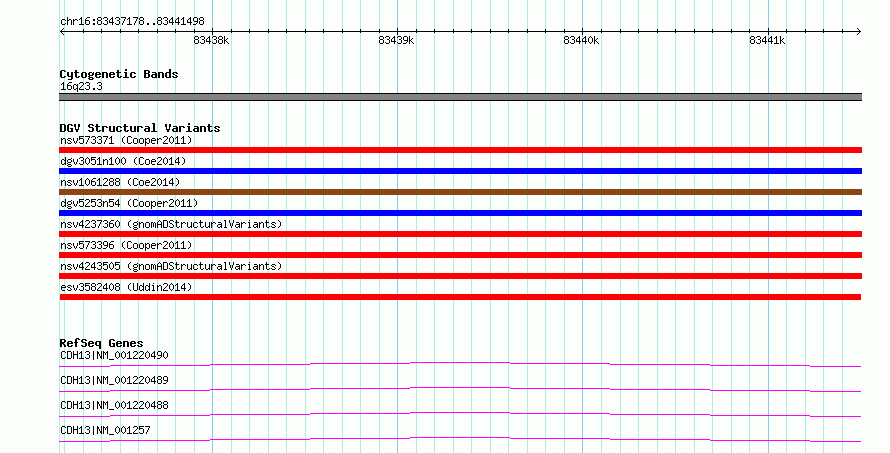This screenshot has height=453, width=890.
Task: Click the 83439k ruler tick label
Action: pos(396,40)
